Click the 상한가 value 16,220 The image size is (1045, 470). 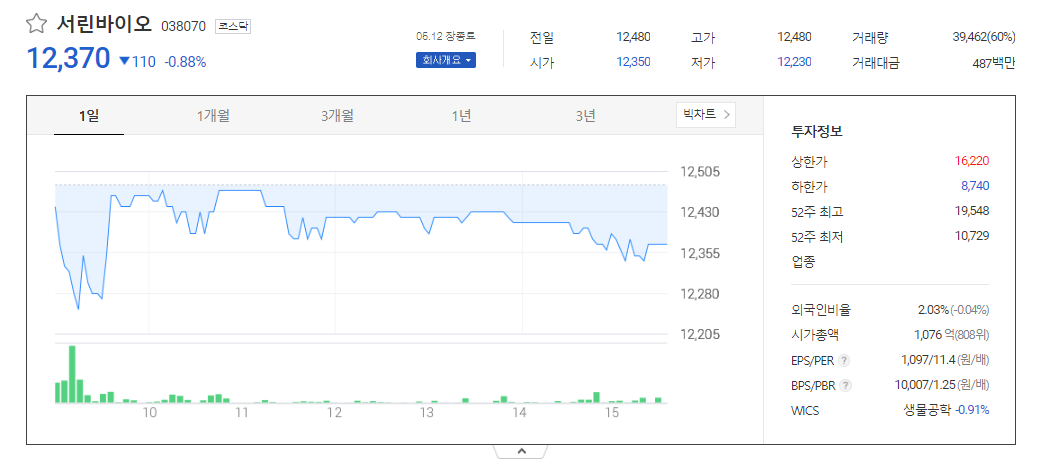click(972, 161)
